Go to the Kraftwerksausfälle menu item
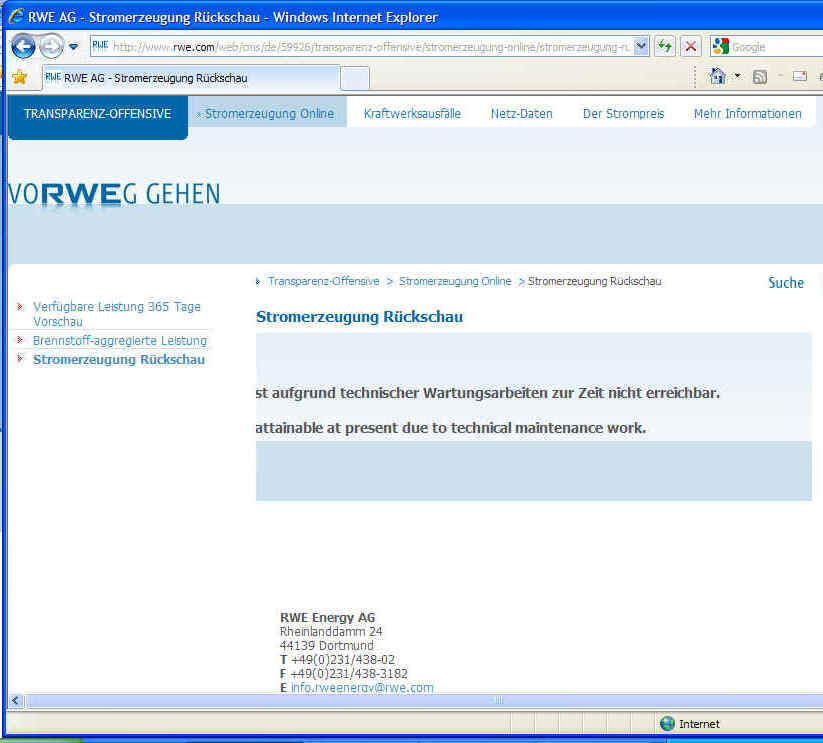 click(x=412, y=113)
